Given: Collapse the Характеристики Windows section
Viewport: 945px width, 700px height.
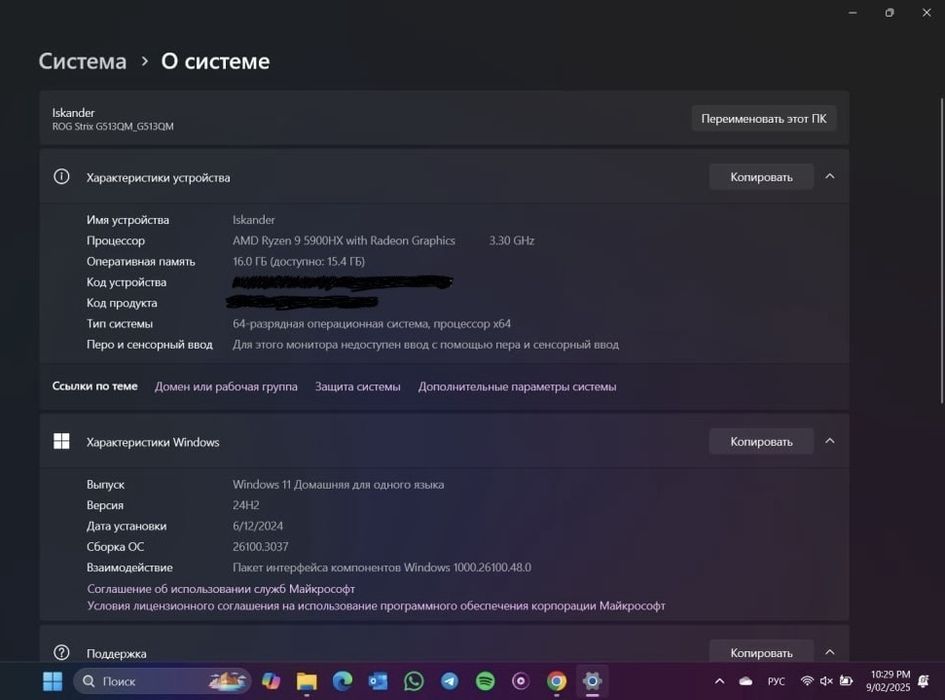Looking at the screenshot, I should [830, 441].
